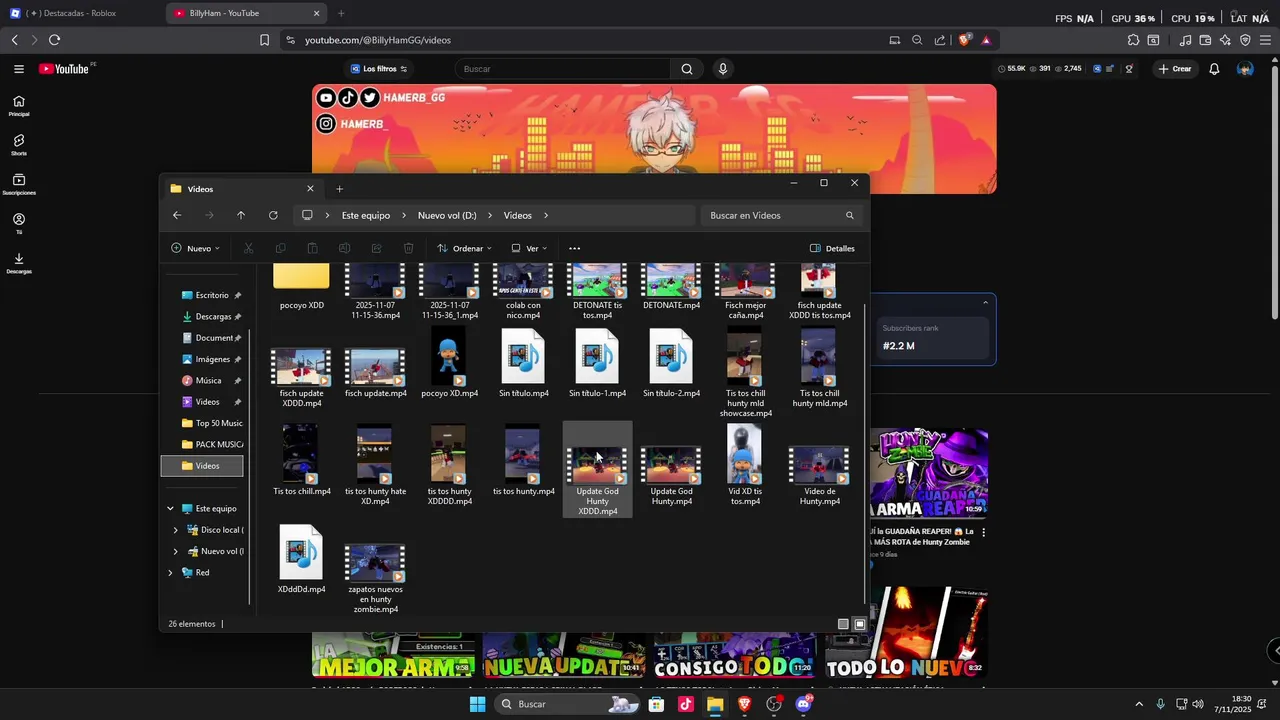Collapse the Este equipo tree node
This screenshot has height=720, width=1280.
[x=170, y=509]
